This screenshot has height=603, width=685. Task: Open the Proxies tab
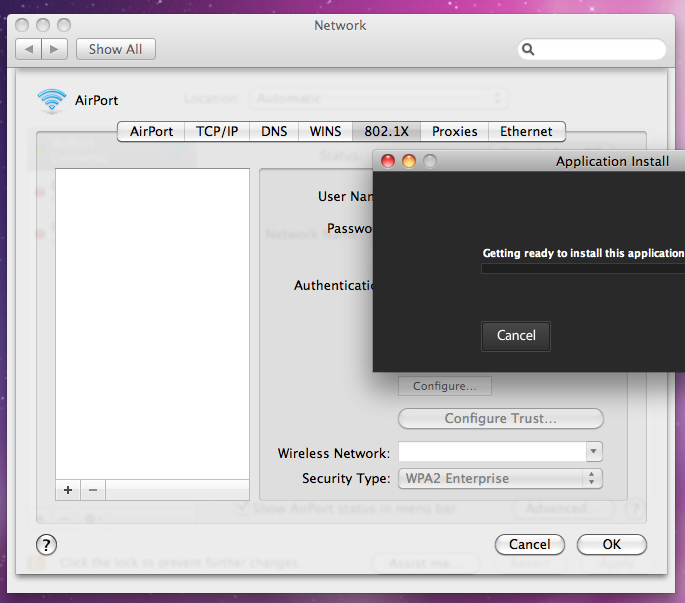click(x=454, y=132)
